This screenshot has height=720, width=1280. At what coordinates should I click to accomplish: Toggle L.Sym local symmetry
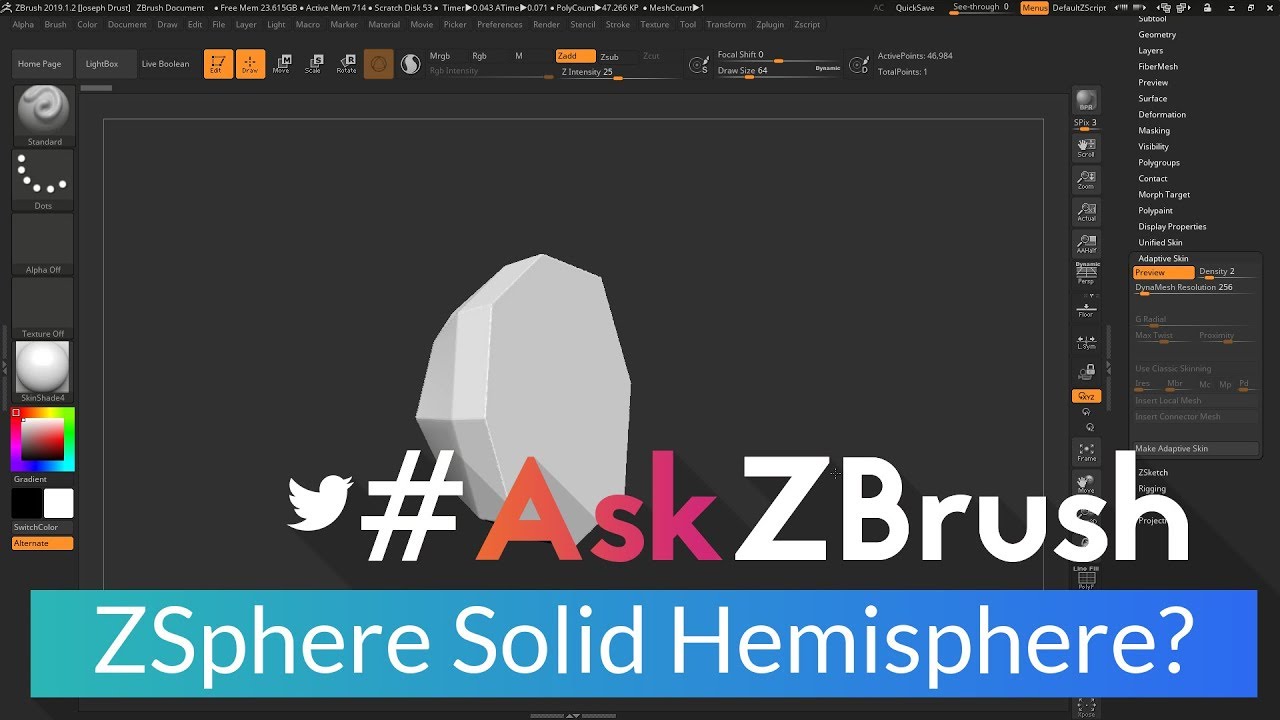pyautogui.click(x=1086, y=341)
